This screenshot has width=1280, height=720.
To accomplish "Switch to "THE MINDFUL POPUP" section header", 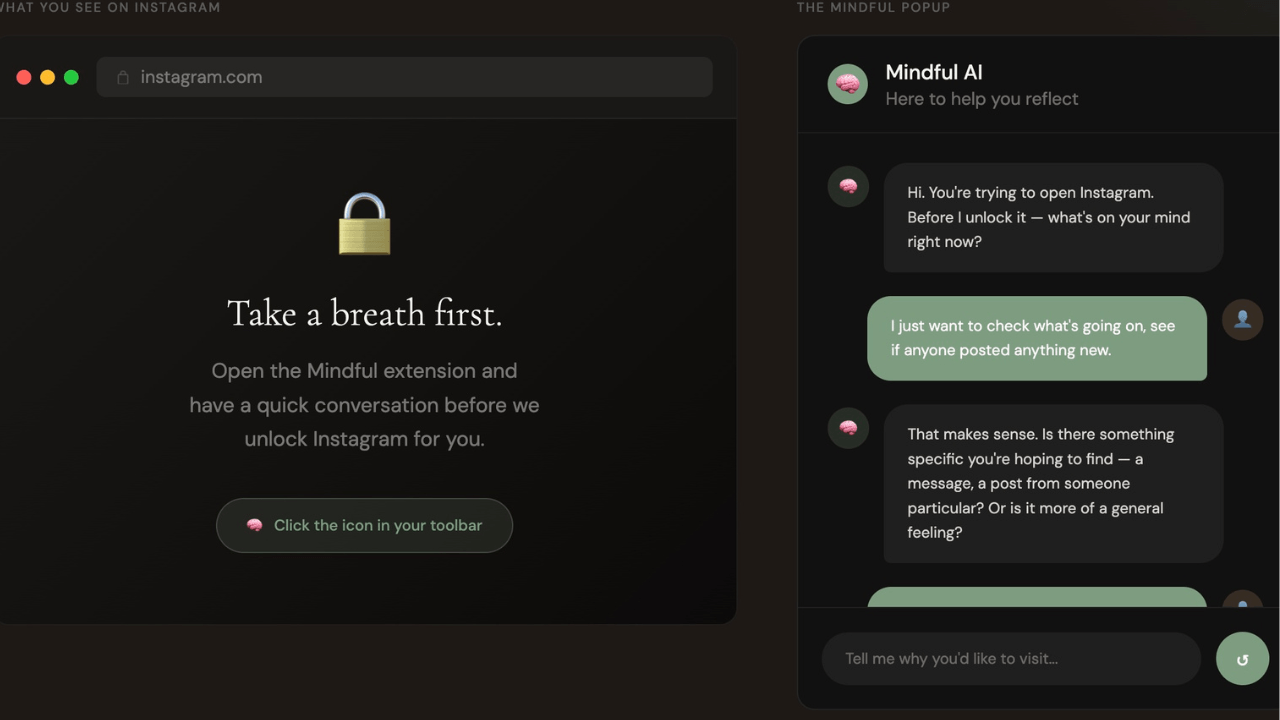I will click(x=873, y=7).
